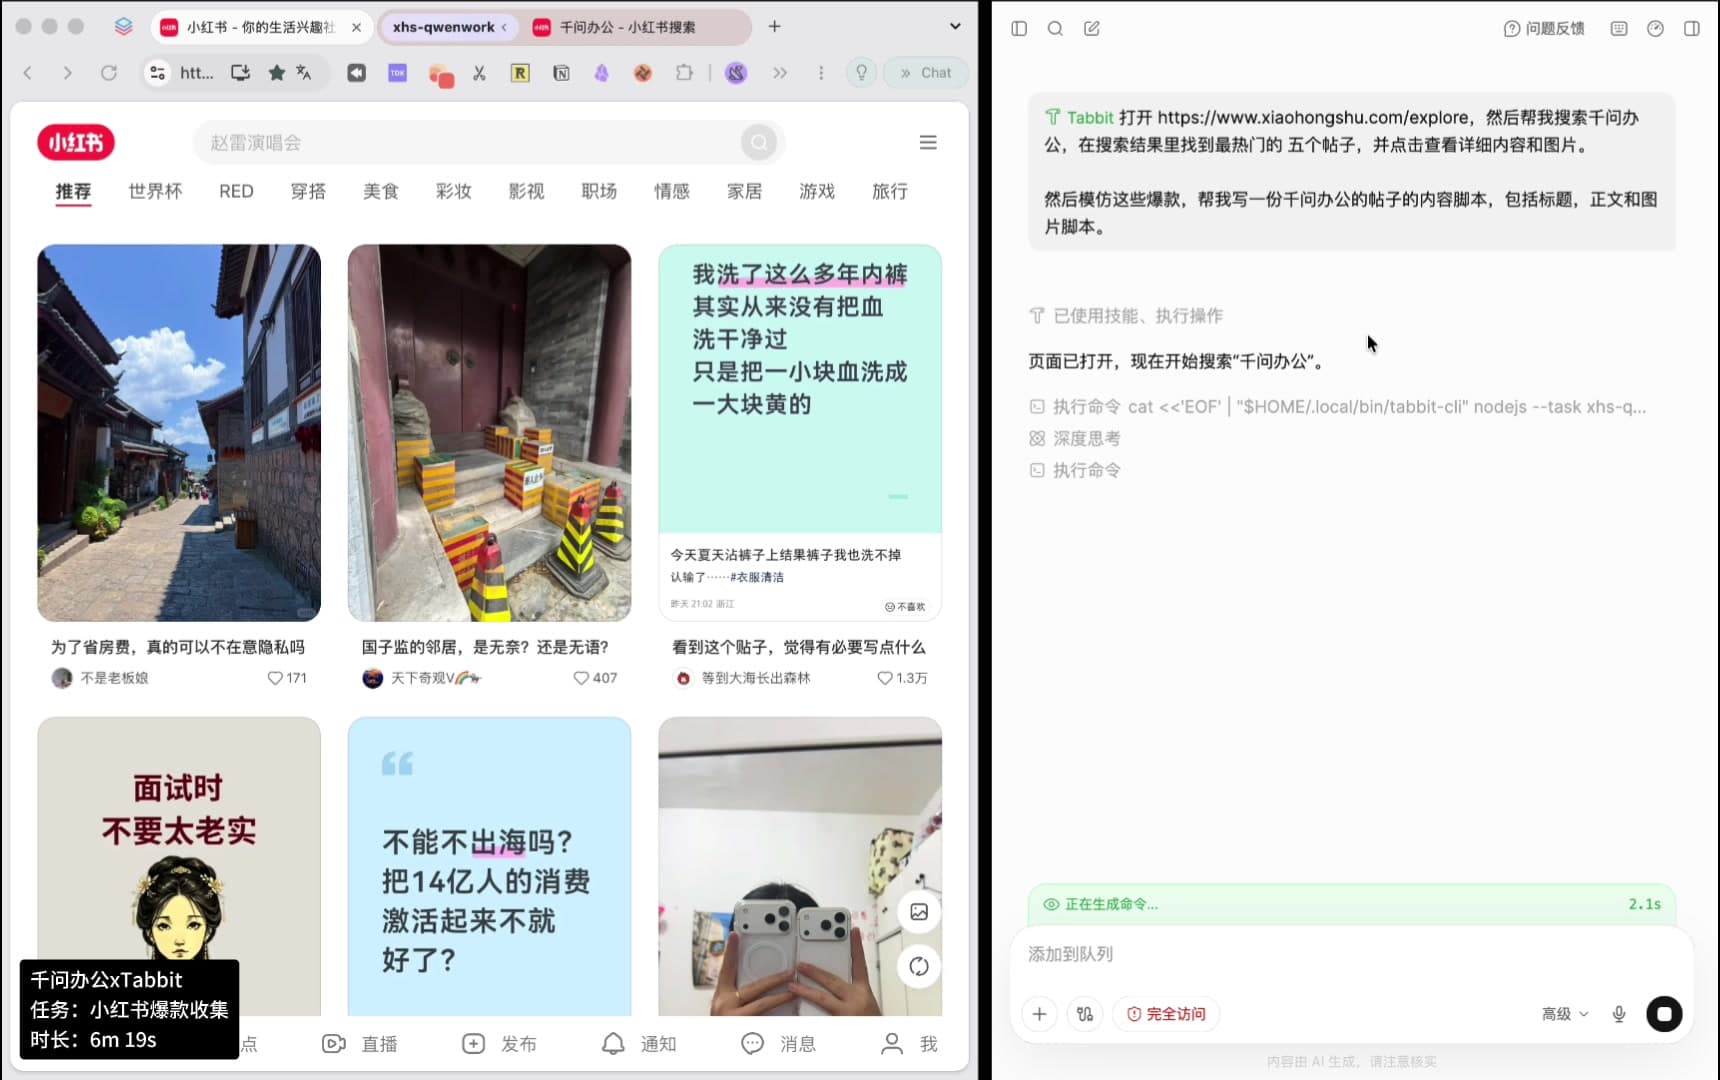Expand the 深度思考 step

(1075, 438)
